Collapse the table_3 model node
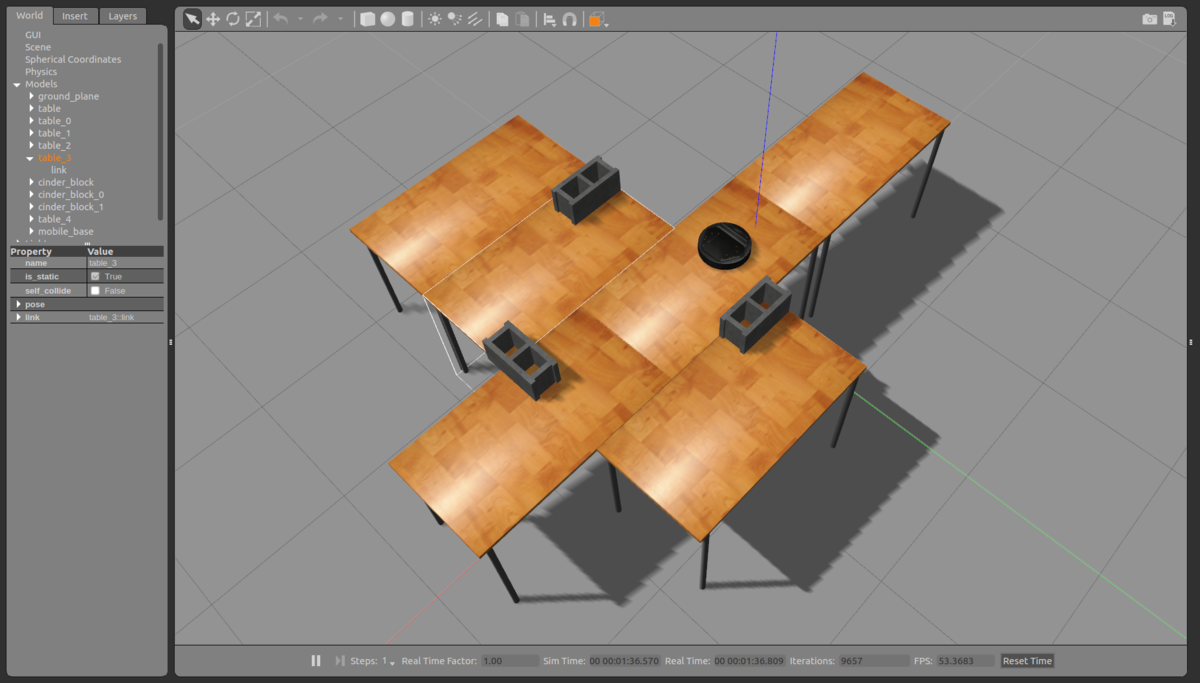The image size is (1200, 683). pos(30,158)
